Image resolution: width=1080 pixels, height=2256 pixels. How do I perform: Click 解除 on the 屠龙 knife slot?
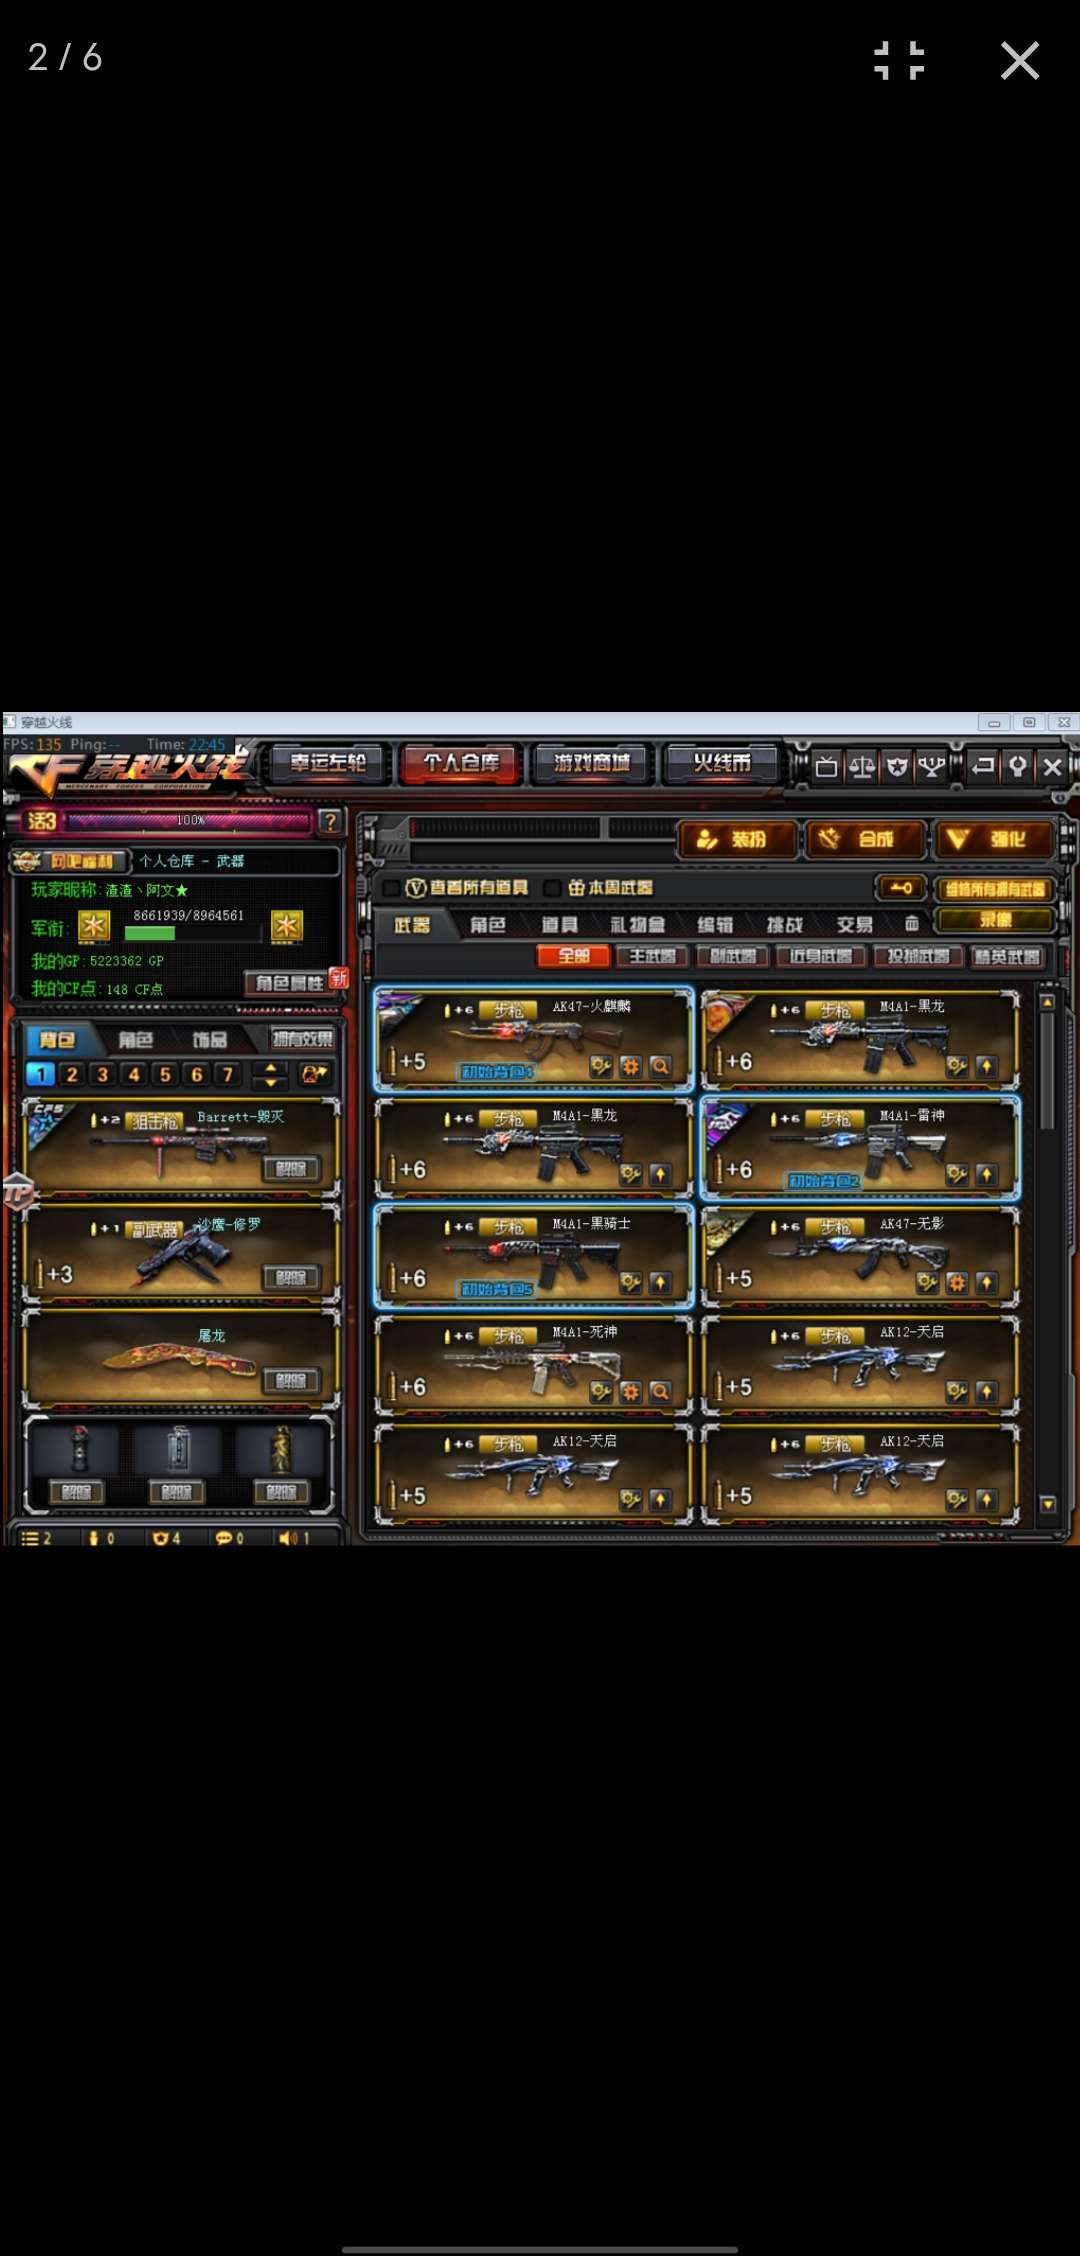[291, 1381]
